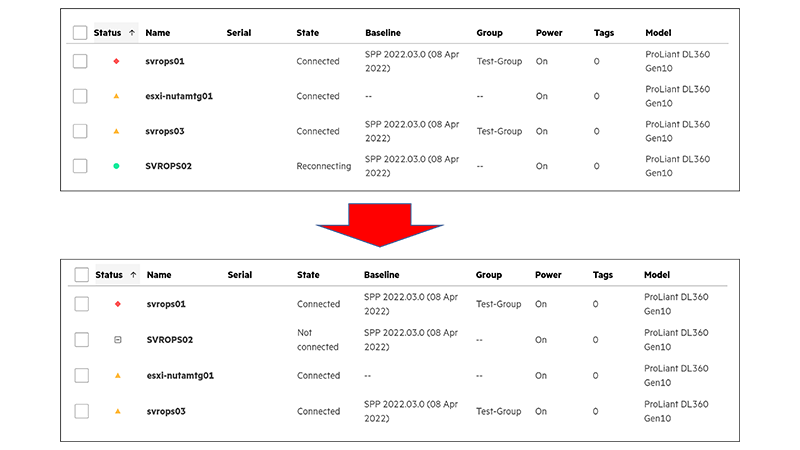
Task: Click Model column header in bottom table
Action: [x=657, y=274]
